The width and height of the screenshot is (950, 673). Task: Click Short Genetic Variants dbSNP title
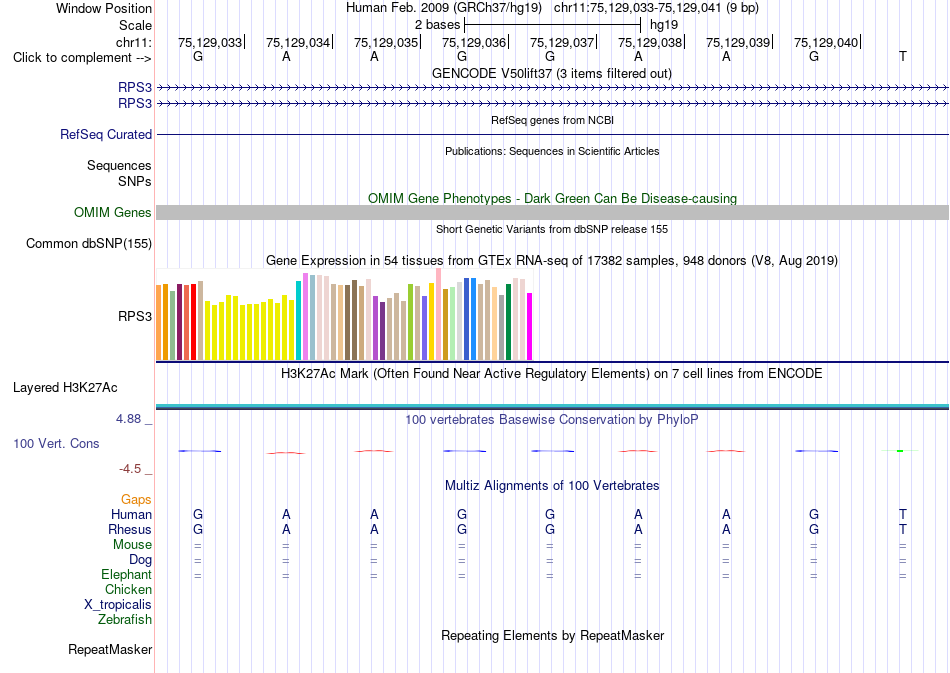click(x=552, y=229)
